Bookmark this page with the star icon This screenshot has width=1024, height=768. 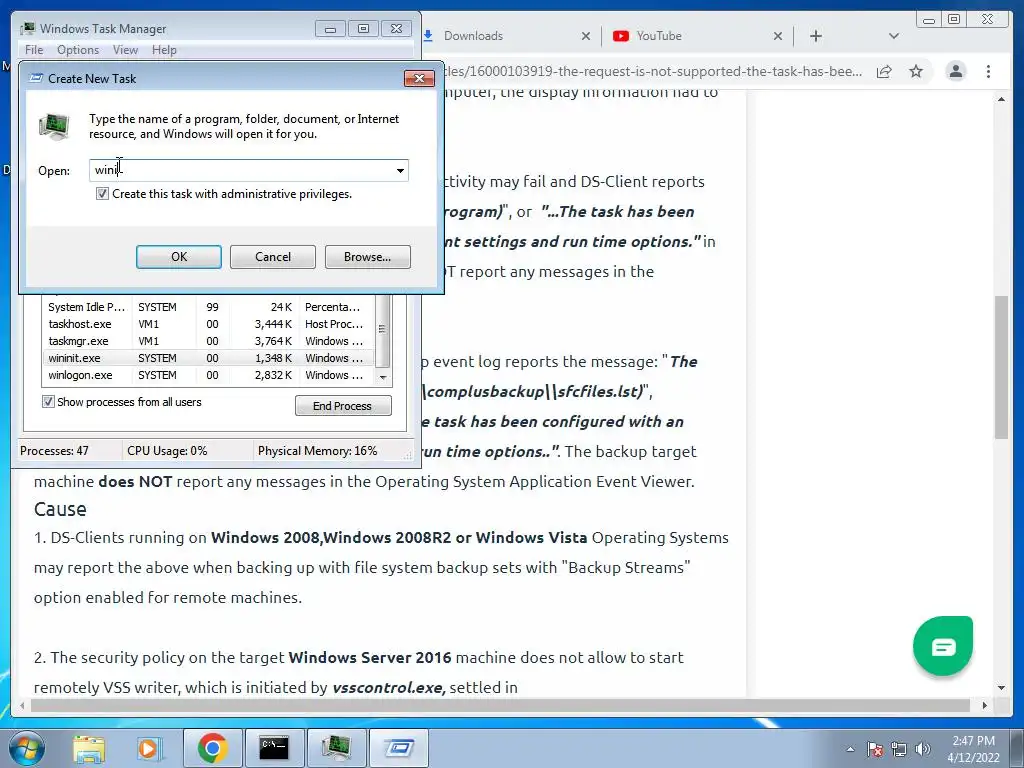click(916, 71)
